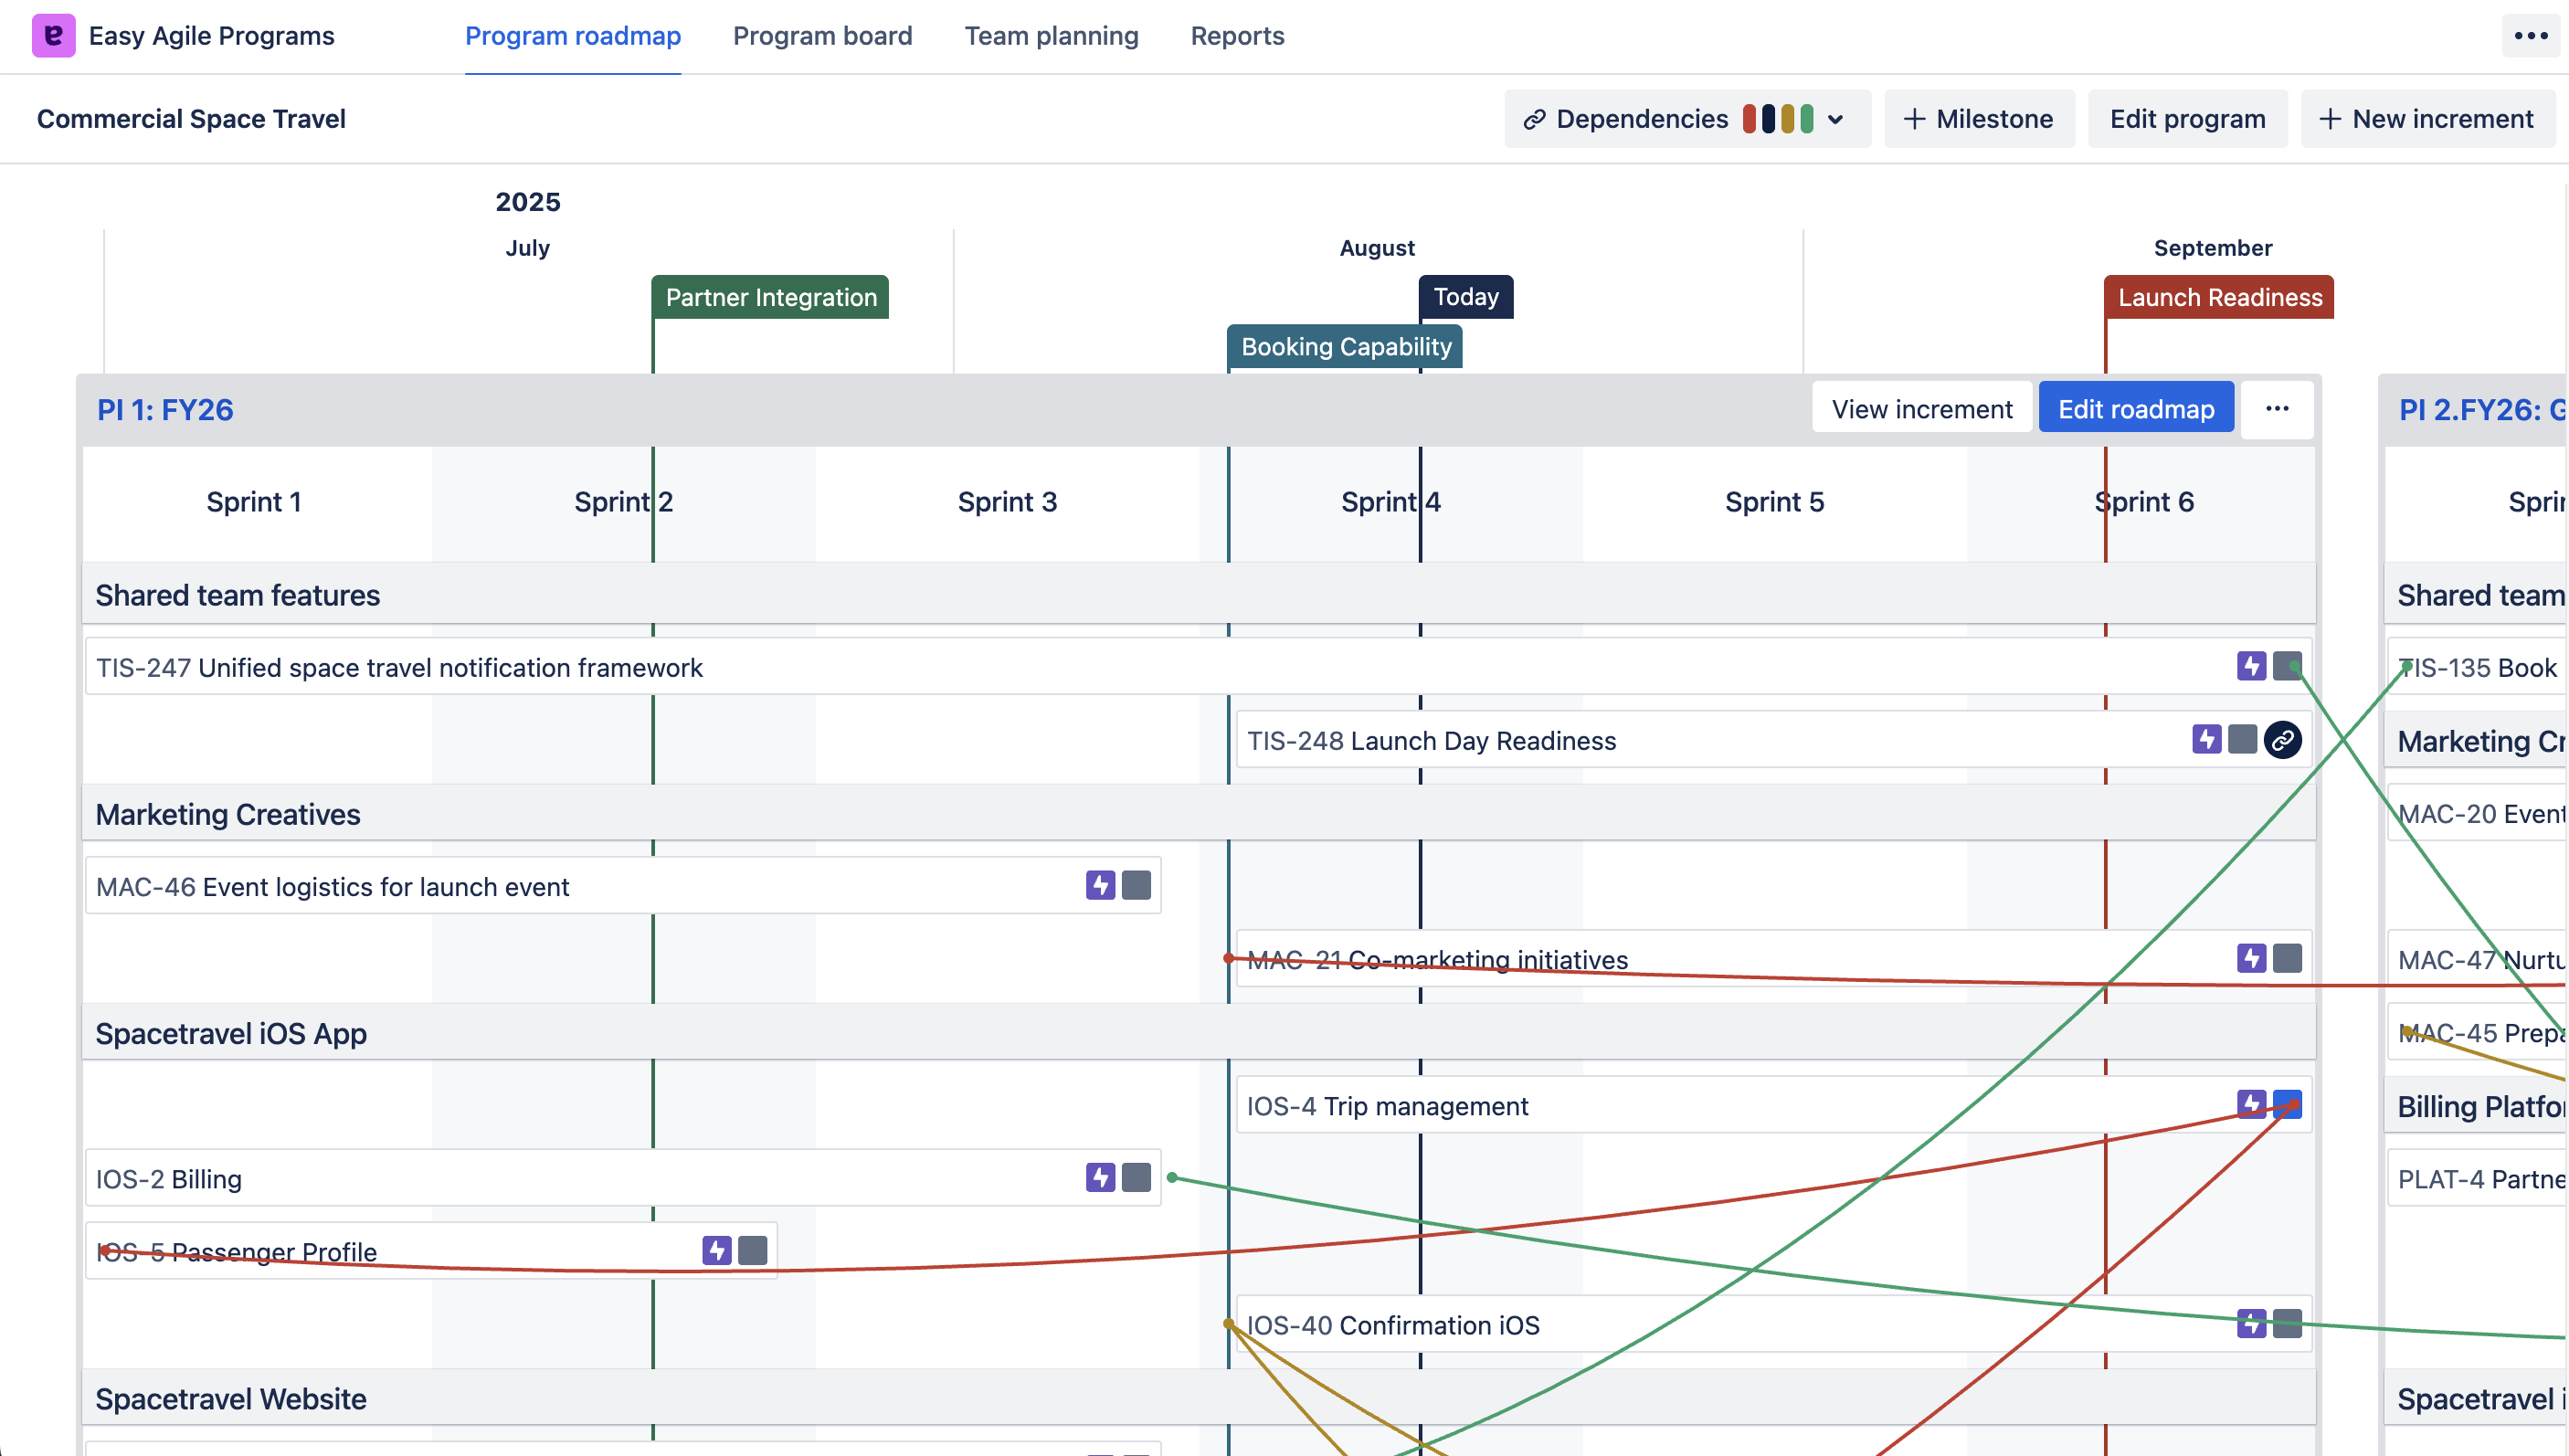Select the Launch Readiness milestone marker
This screenshot has width=2569, height=1456.
pyautogui.click(x=2219, y=297)
